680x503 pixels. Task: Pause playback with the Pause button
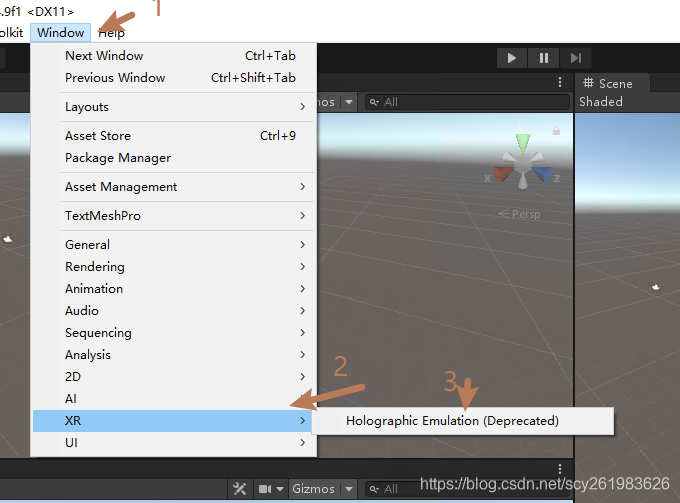(543, 58)
